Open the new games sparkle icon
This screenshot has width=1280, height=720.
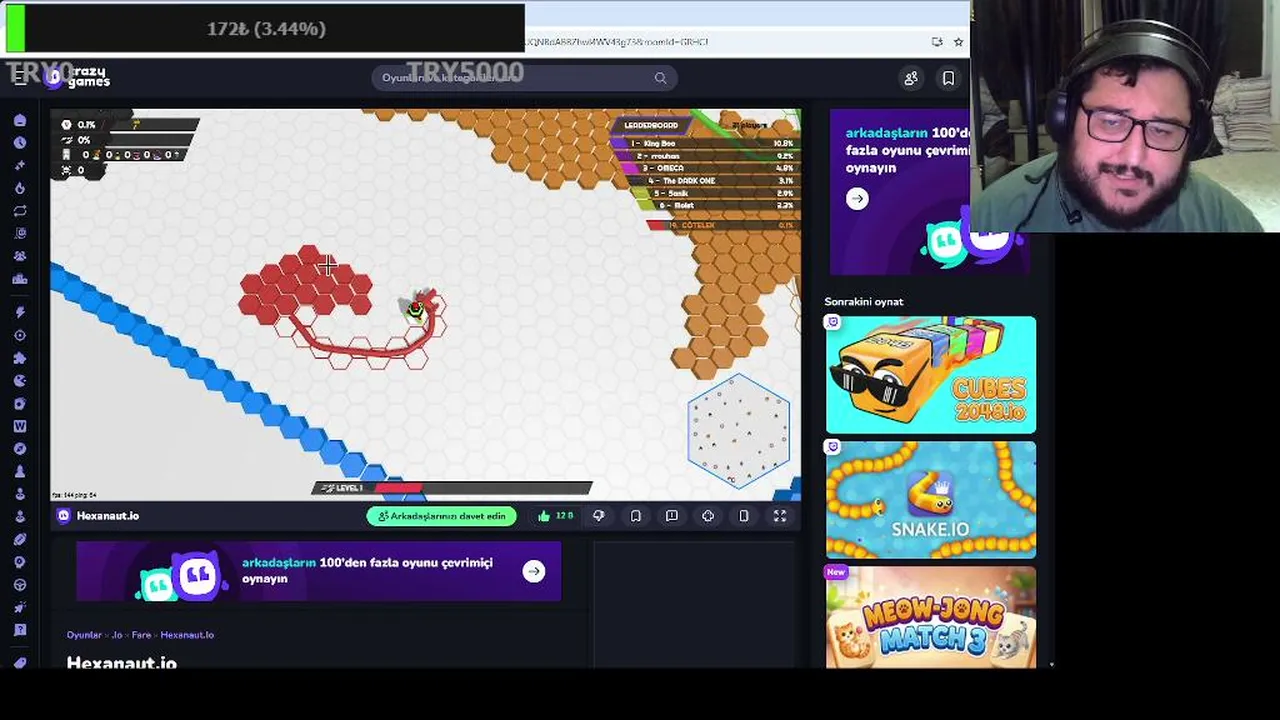pos(20,166)
